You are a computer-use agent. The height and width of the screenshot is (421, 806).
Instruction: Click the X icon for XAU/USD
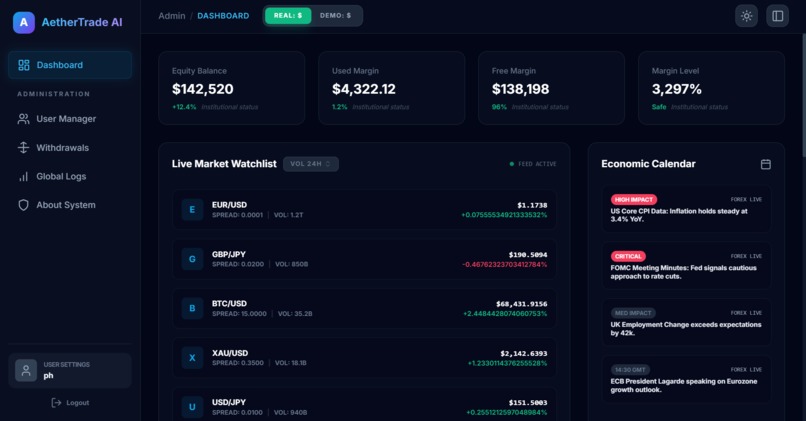tap(192, 358)
